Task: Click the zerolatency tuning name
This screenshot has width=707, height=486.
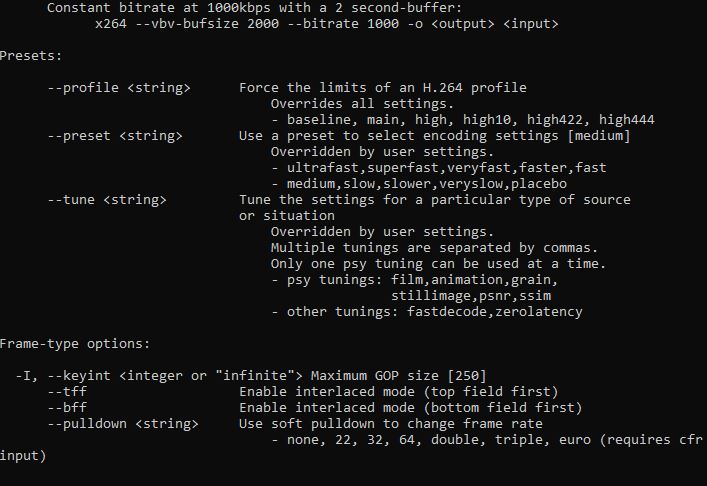Action: 539,312
